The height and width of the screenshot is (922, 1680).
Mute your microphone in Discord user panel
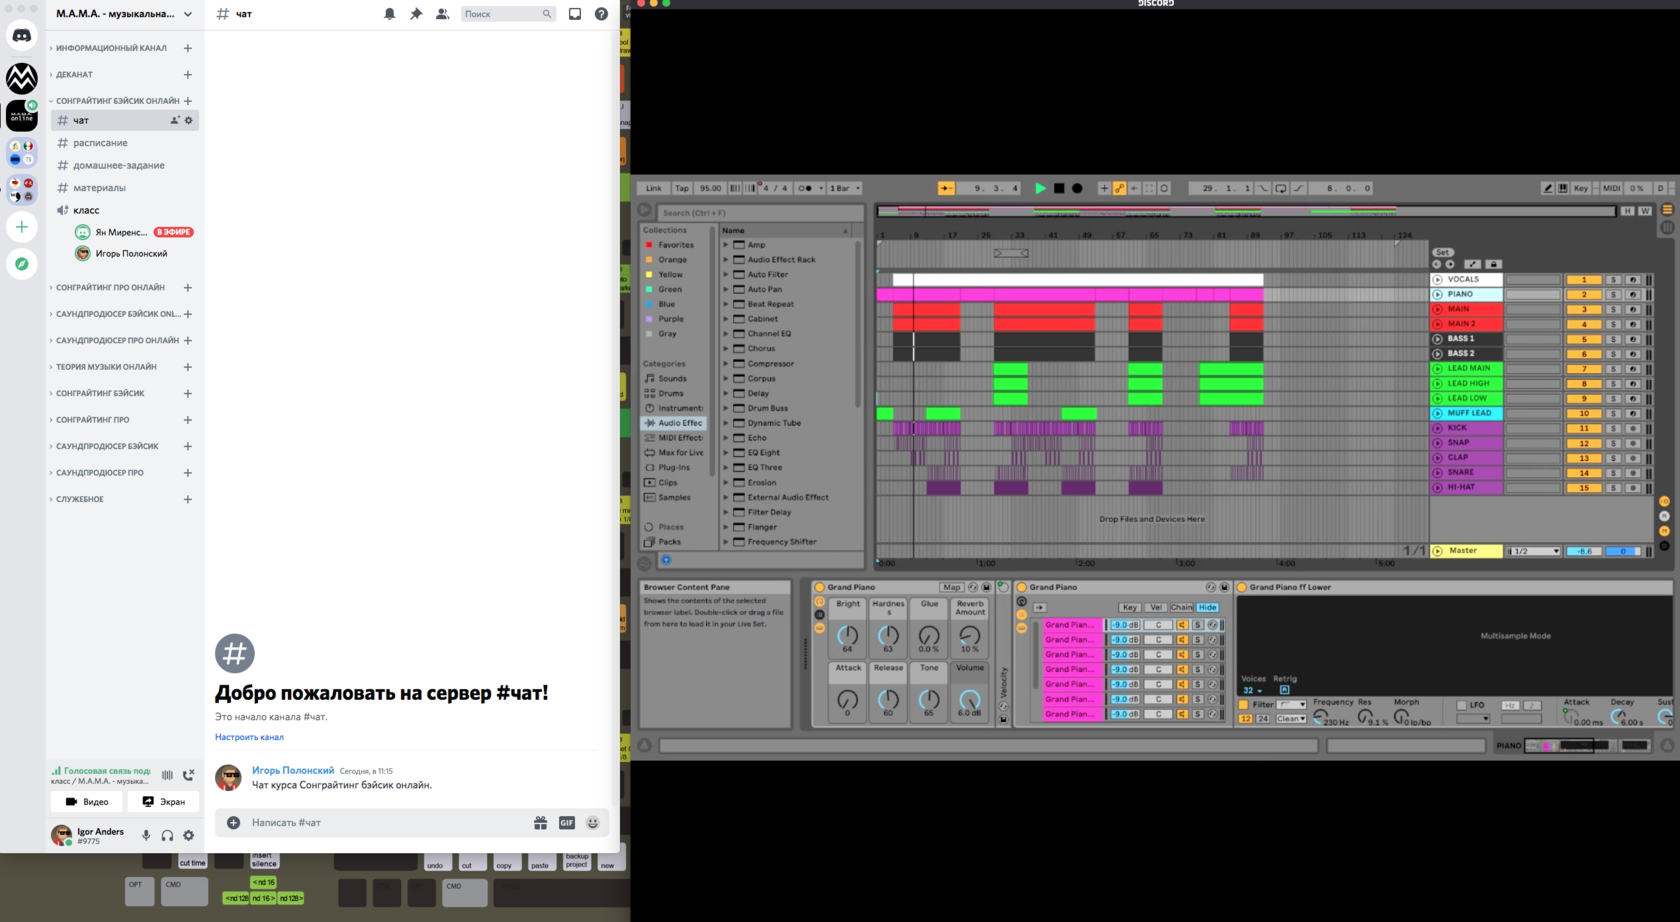click(146, 835)
